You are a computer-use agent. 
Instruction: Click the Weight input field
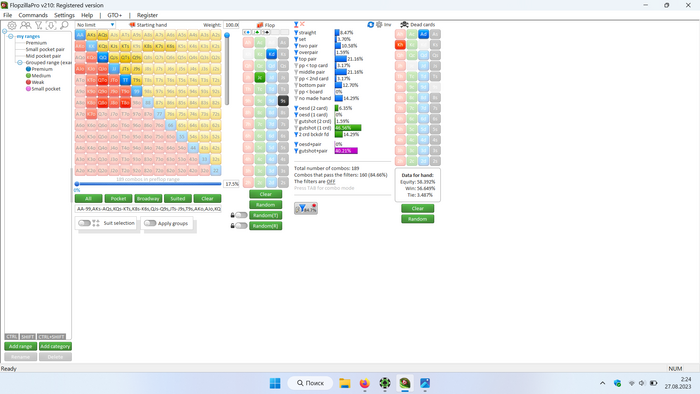point(232,25)
